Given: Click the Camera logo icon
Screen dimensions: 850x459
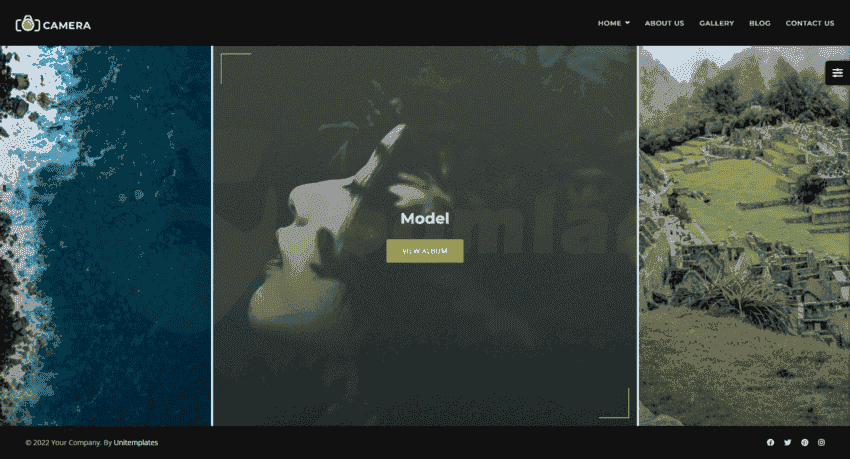Looking at the screenshot, I should (x=27, y=23).
